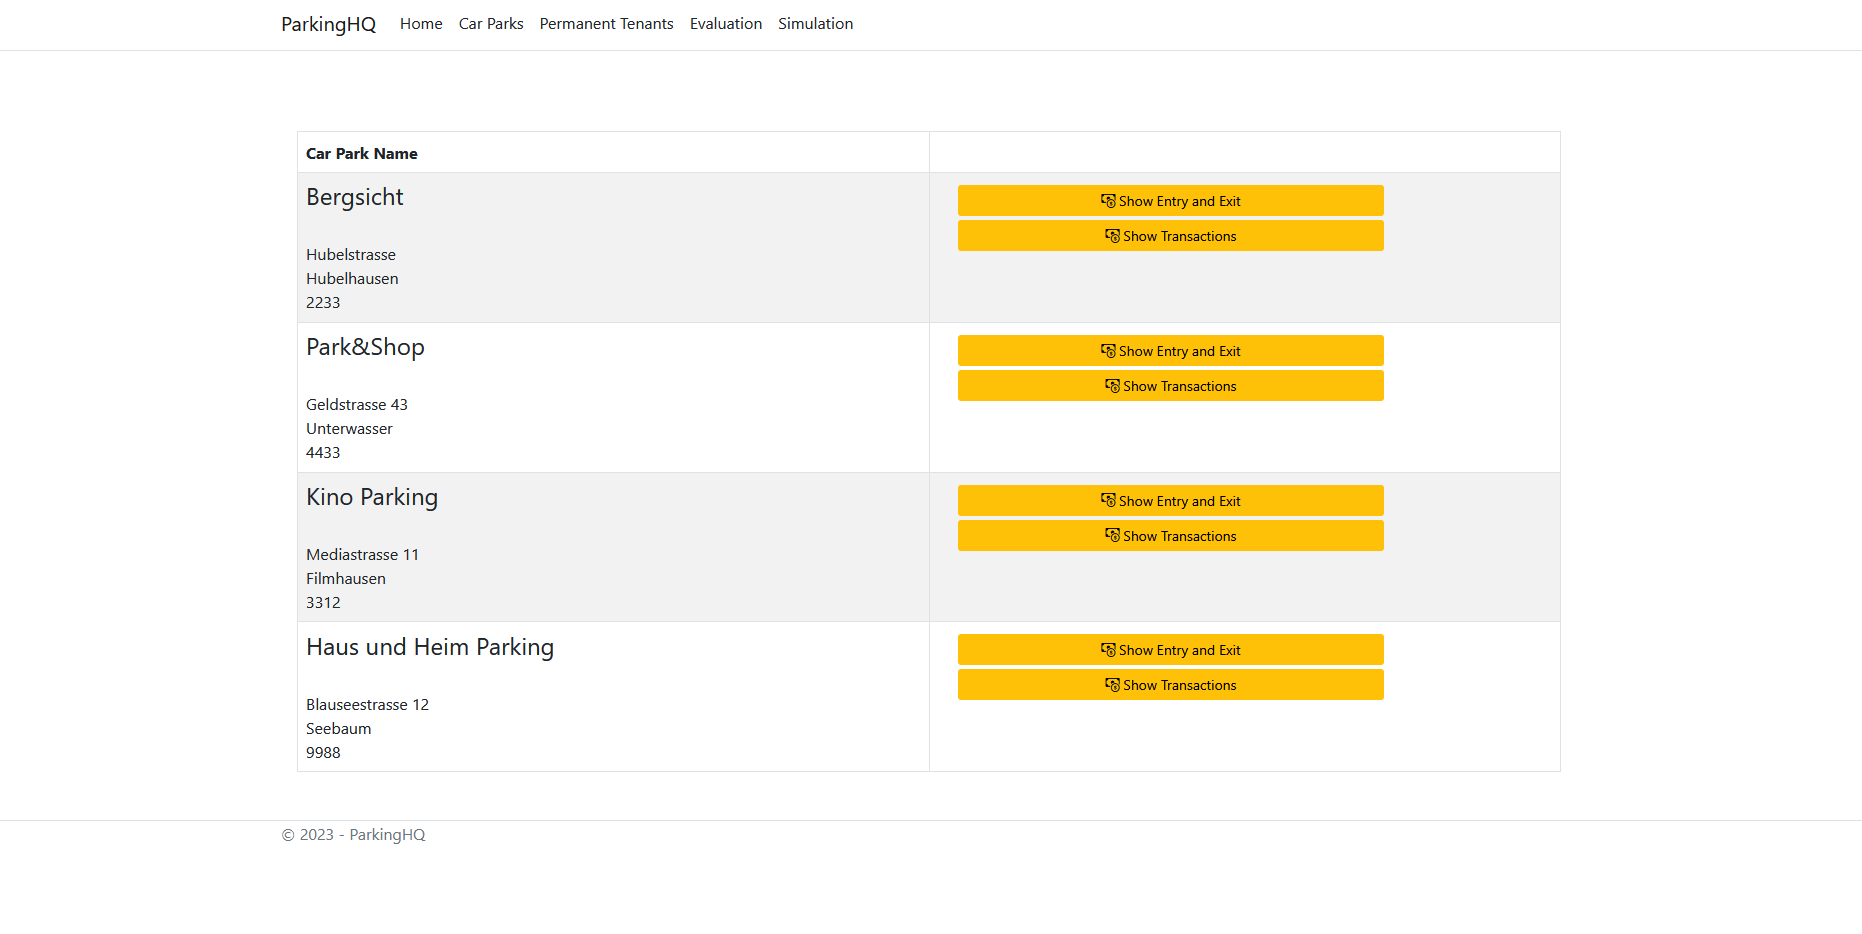Show Transactions for Park&Shop
This screenshot has width=1862, height=934.
click(1171, 386)
